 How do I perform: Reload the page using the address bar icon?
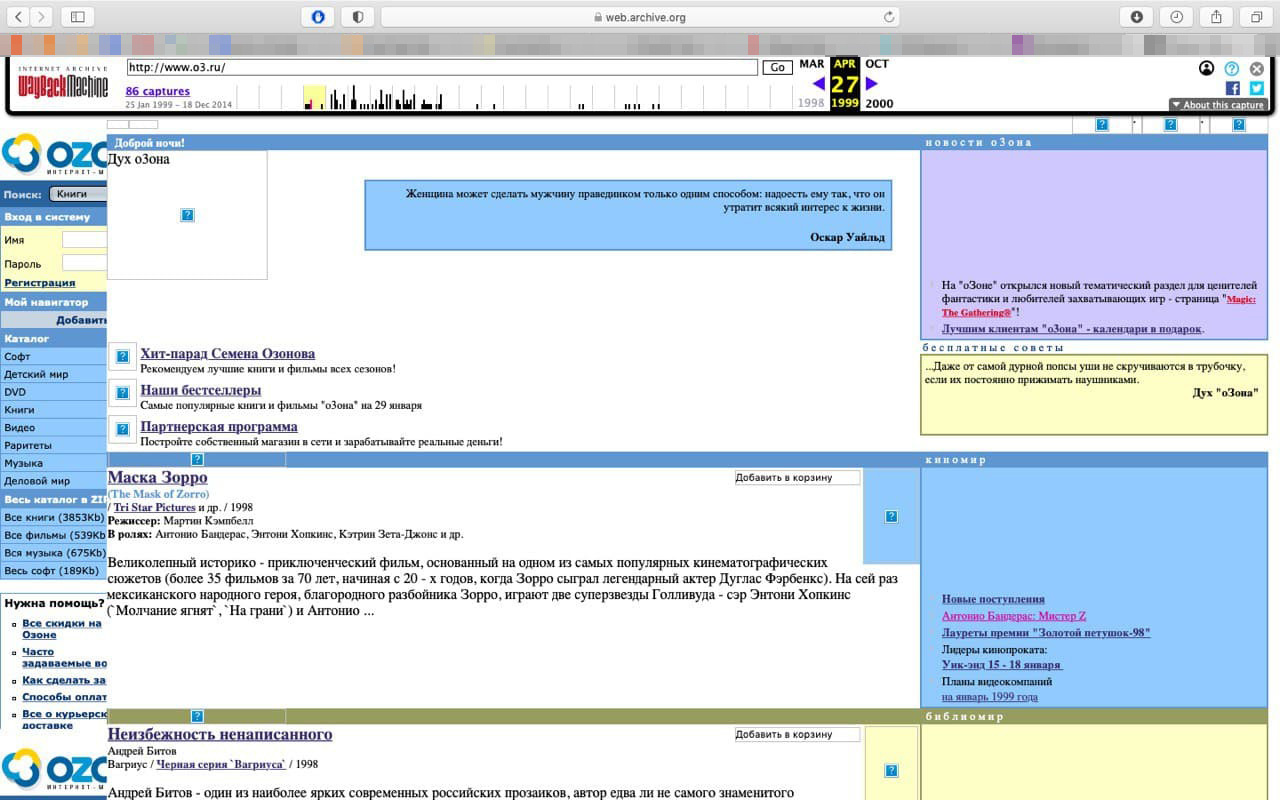(888, 16)
